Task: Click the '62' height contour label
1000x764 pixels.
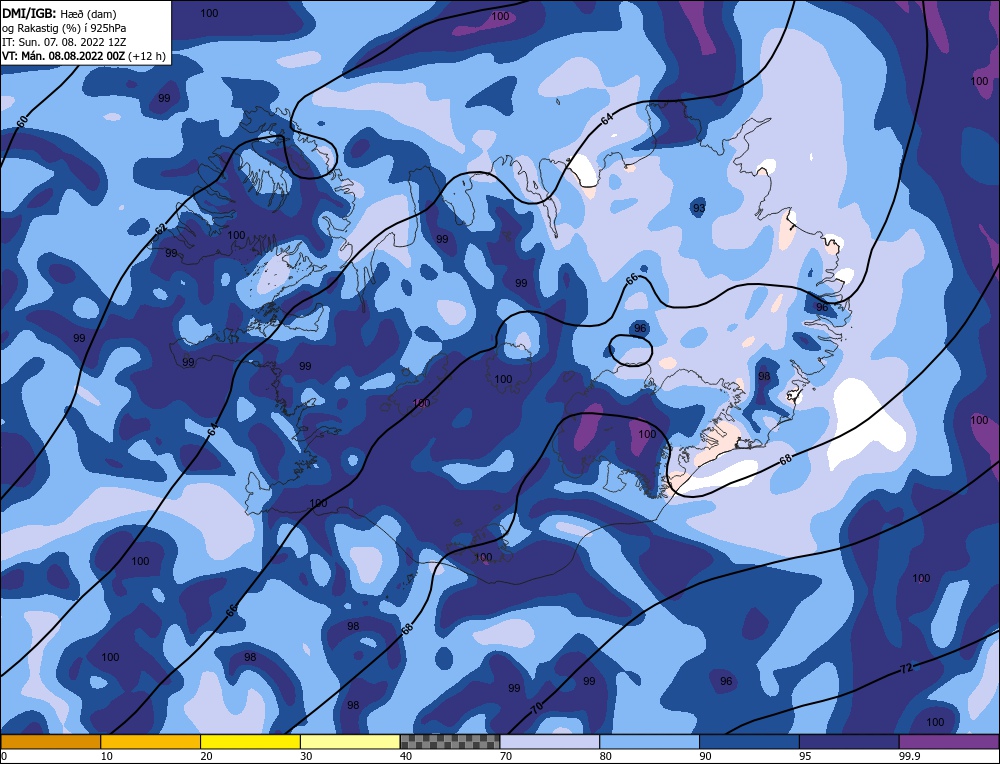Action: tap(161, 229)
